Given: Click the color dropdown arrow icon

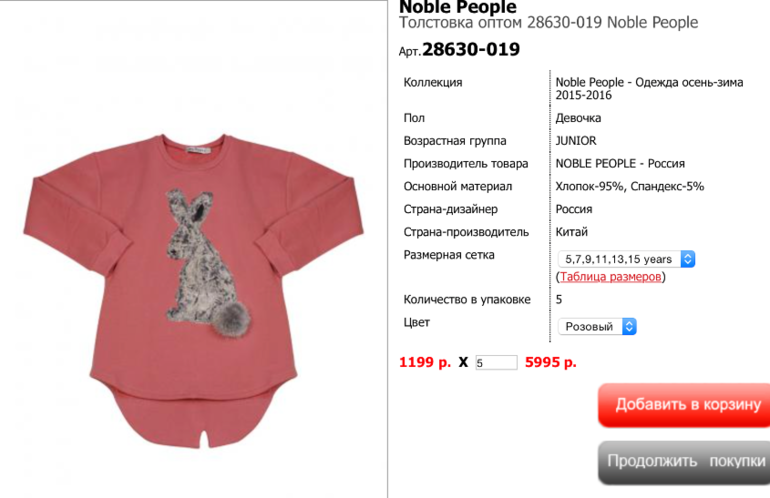Looking at the screenshot, I should tap(630, 327).
